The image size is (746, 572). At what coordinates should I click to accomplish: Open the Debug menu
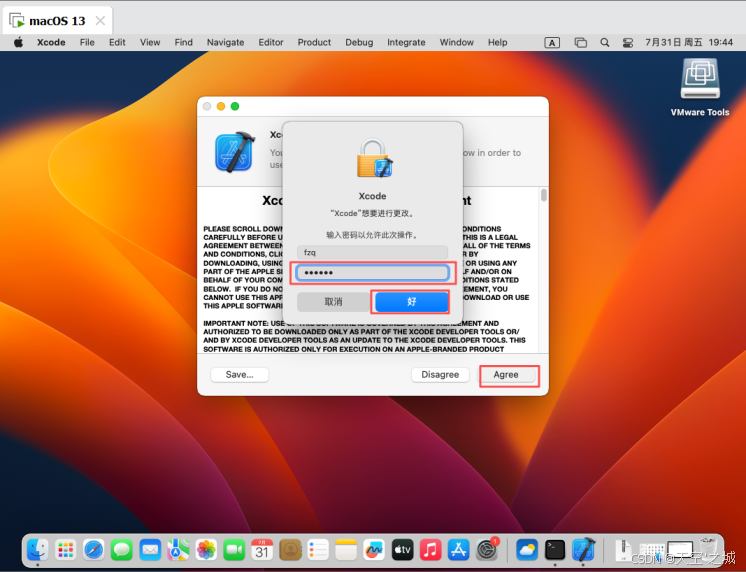click(359, 42)
